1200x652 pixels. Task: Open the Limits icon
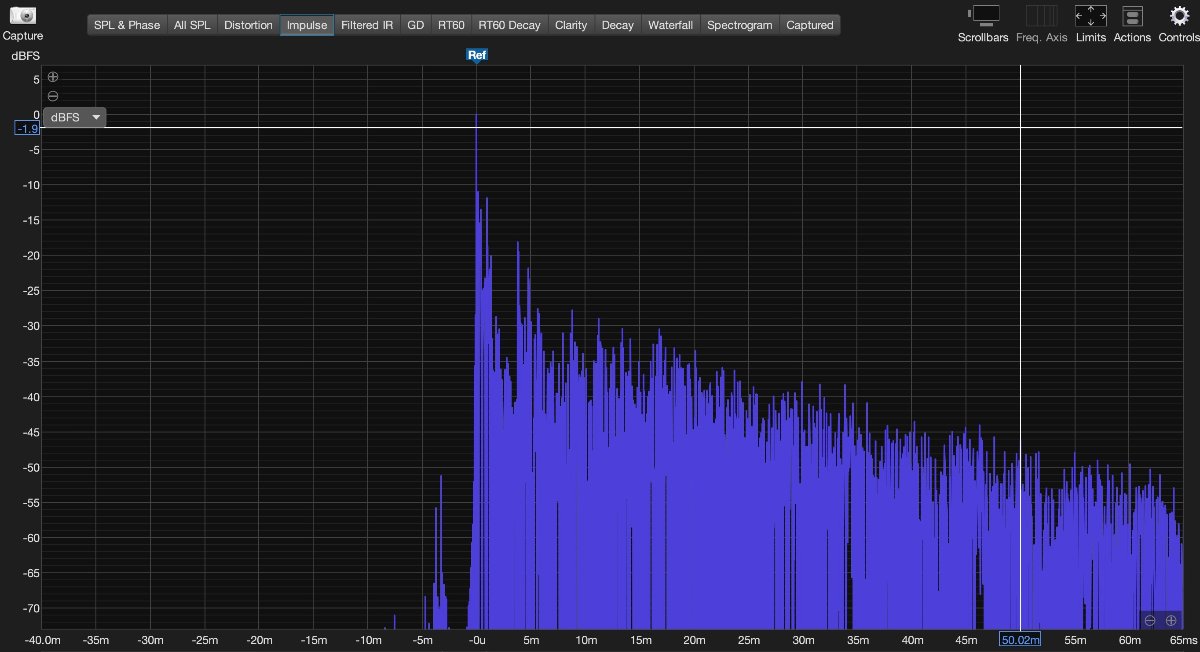(1090, 16)
